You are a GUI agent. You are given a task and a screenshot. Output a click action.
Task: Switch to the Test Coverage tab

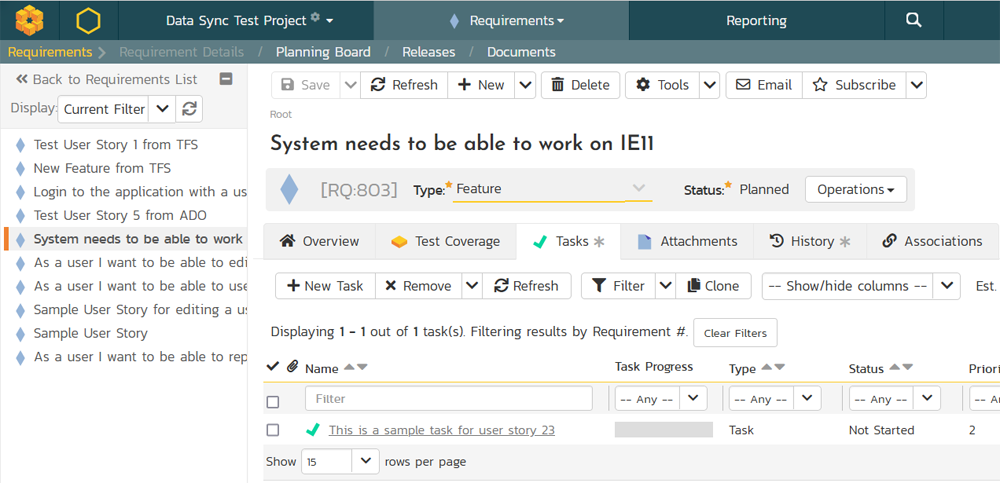click(x=445, y=241)
